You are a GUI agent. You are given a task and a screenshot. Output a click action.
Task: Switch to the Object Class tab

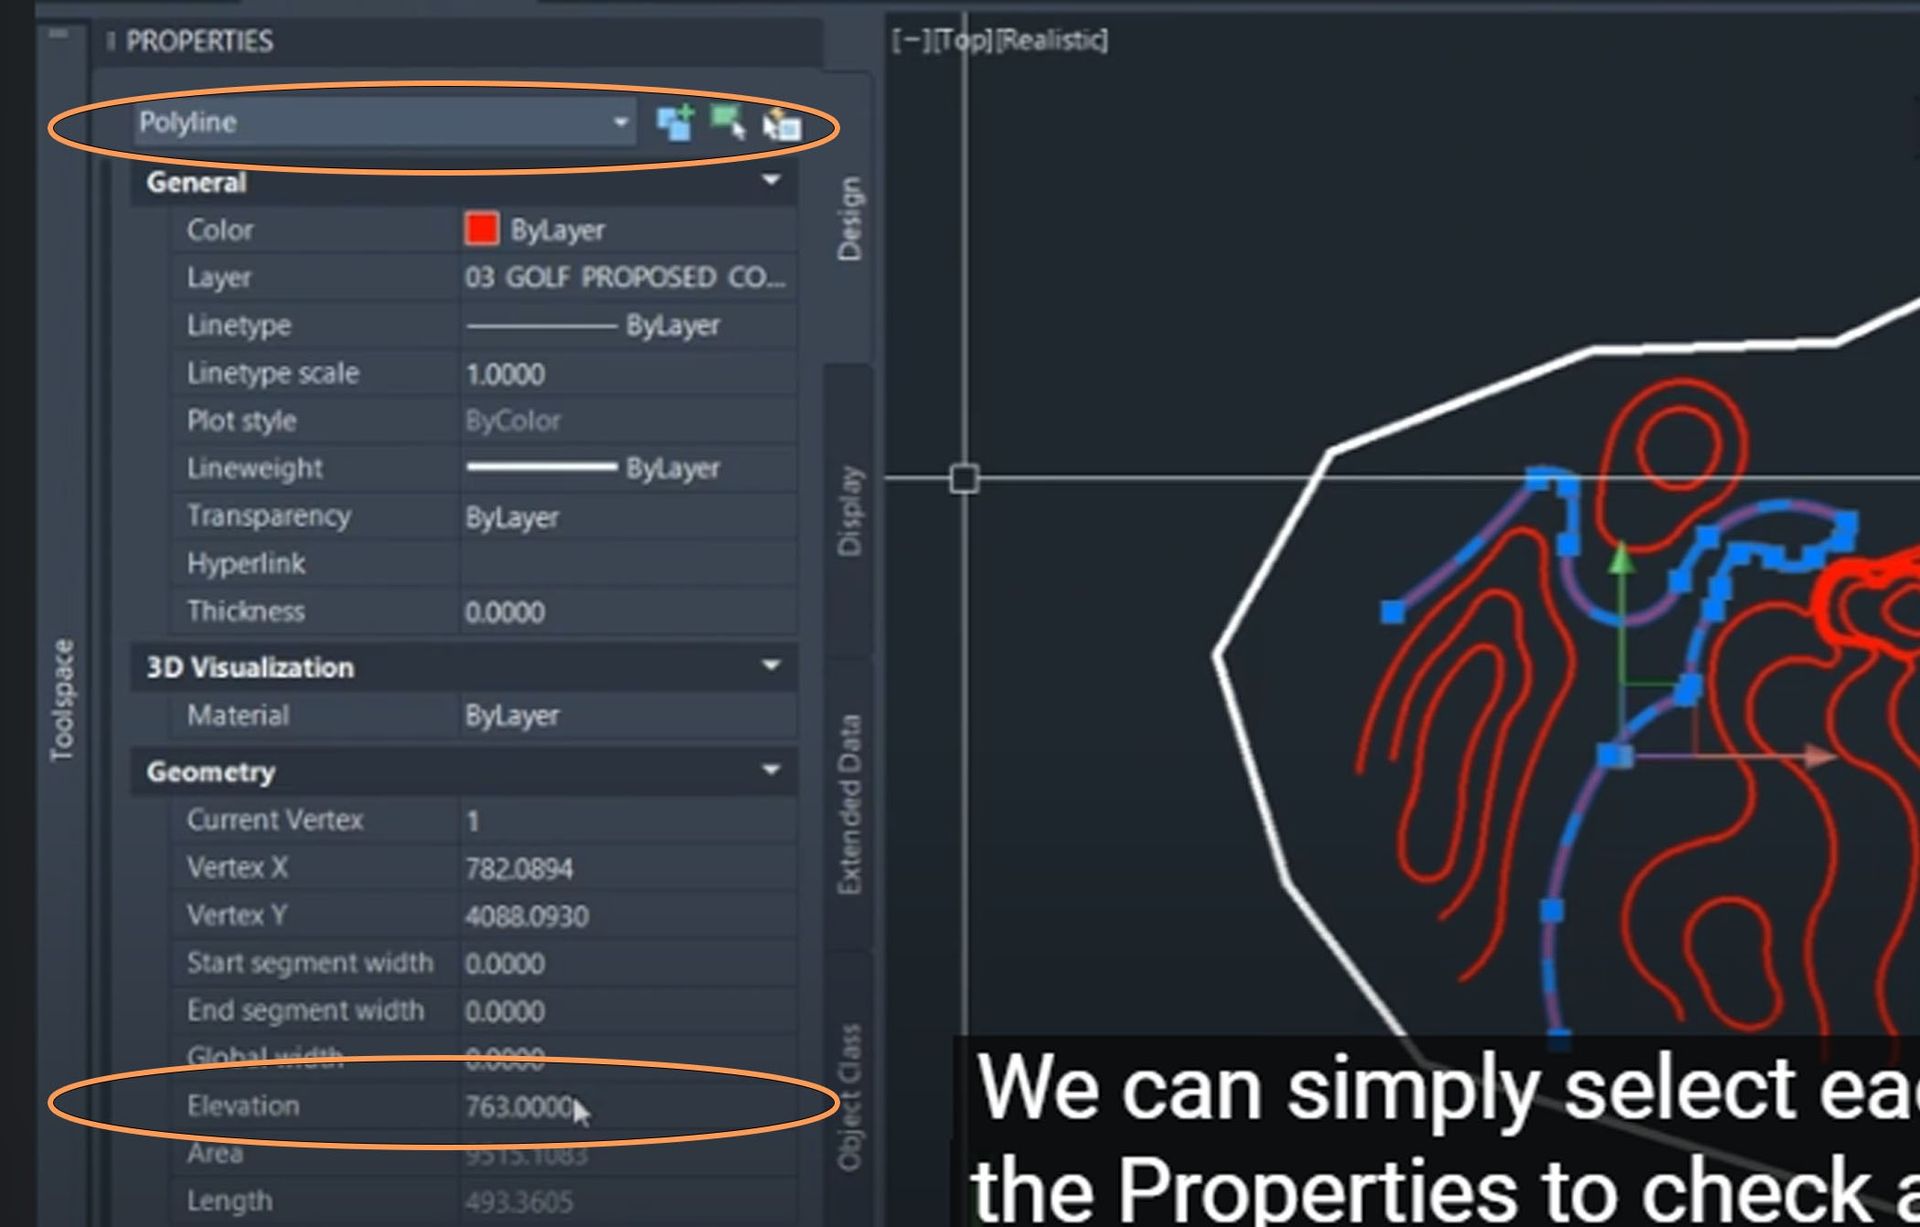point(848,1096)
